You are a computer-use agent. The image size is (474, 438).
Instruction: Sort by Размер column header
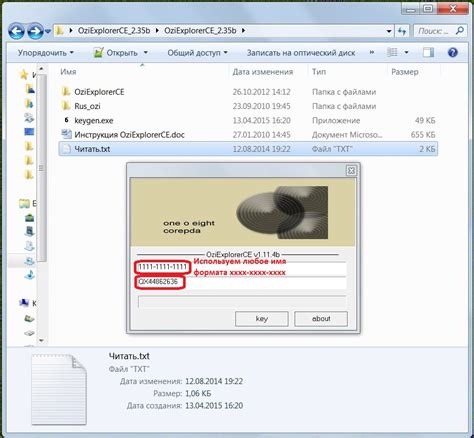coord(405,72)
